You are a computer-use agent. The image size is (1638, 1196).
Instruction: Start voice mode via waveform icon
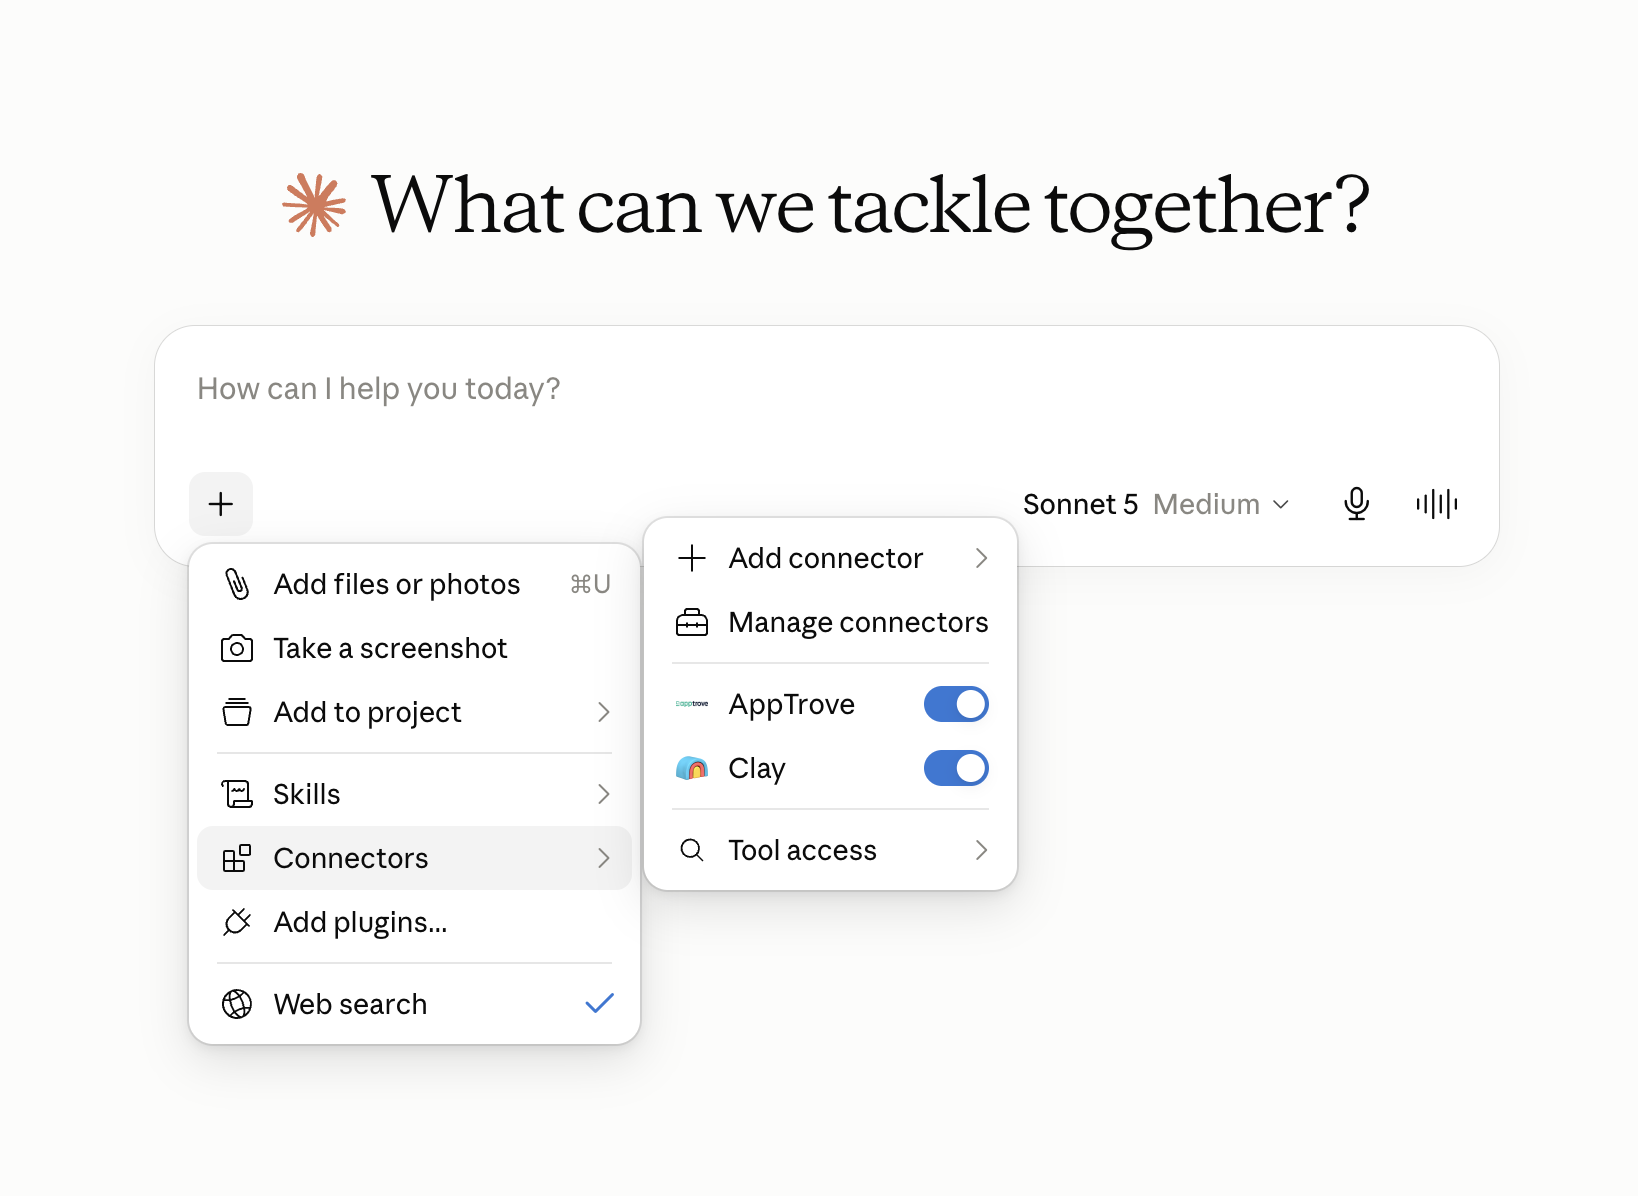(x=1437, y=504)
